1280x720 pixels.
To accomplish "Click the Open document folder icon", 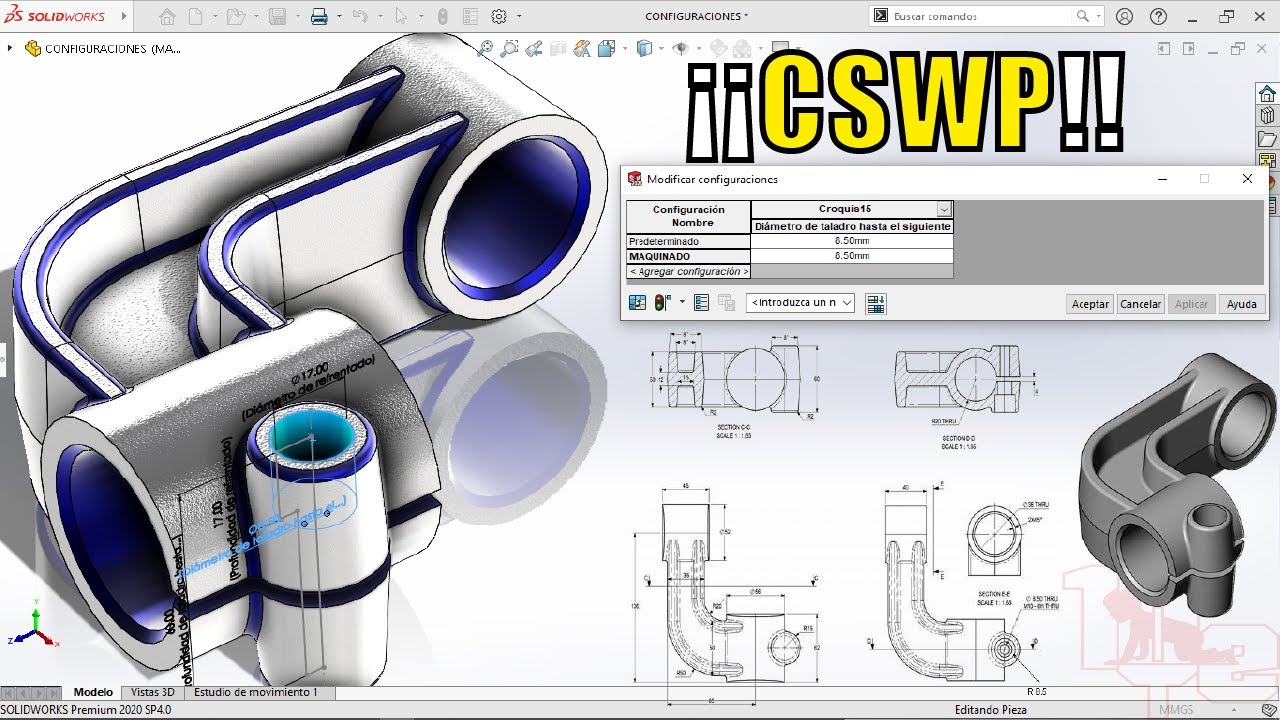I will pyautogui.click(x=234, y=16).
